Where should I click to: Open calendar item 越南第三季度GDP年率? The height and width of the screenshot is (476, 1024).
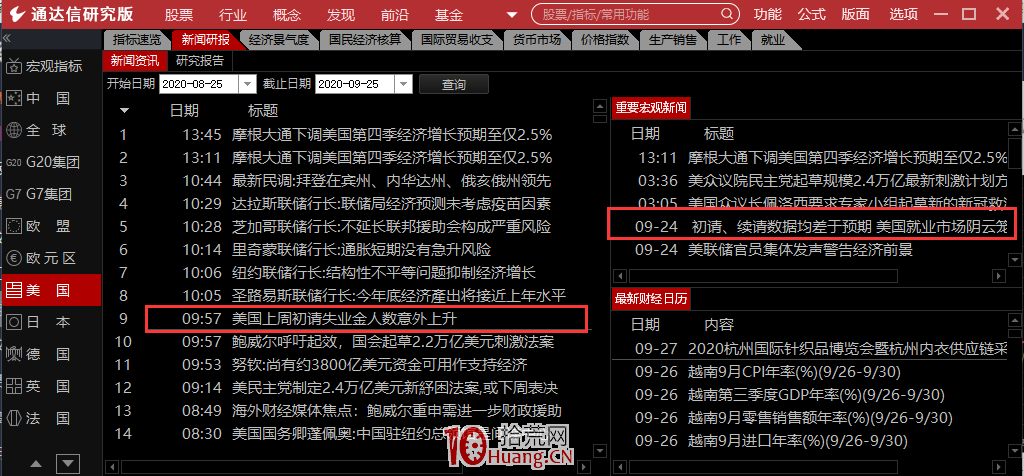[816, 395]
